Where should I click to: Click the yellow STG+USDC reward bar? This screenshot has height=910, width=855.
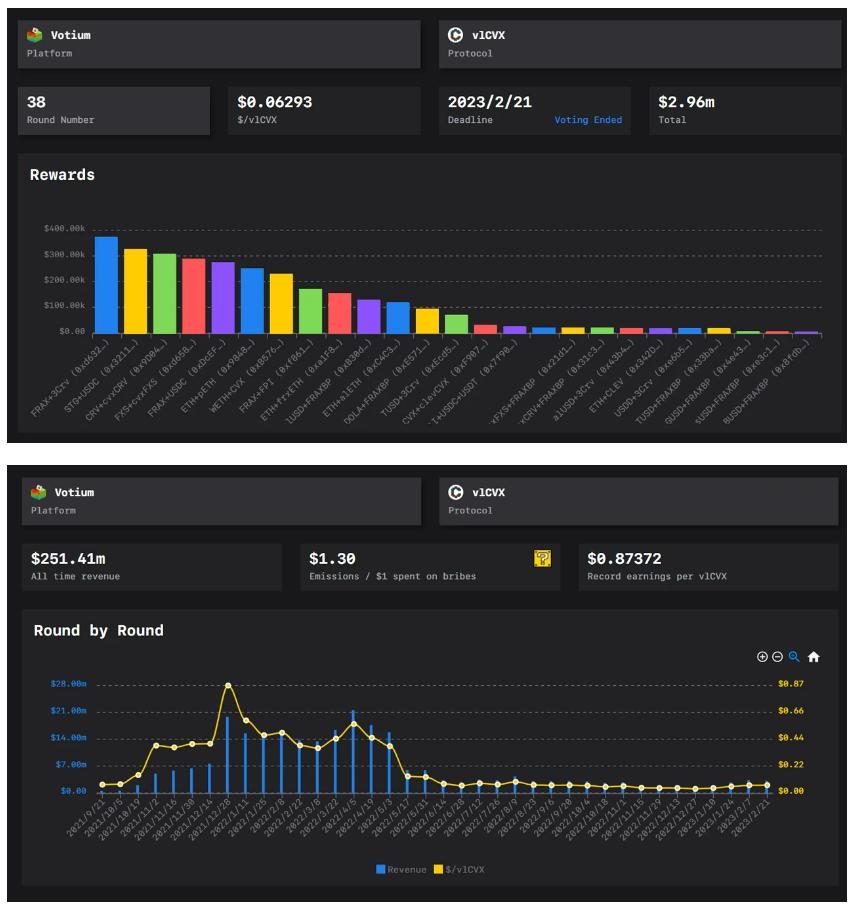click(135, 291)
